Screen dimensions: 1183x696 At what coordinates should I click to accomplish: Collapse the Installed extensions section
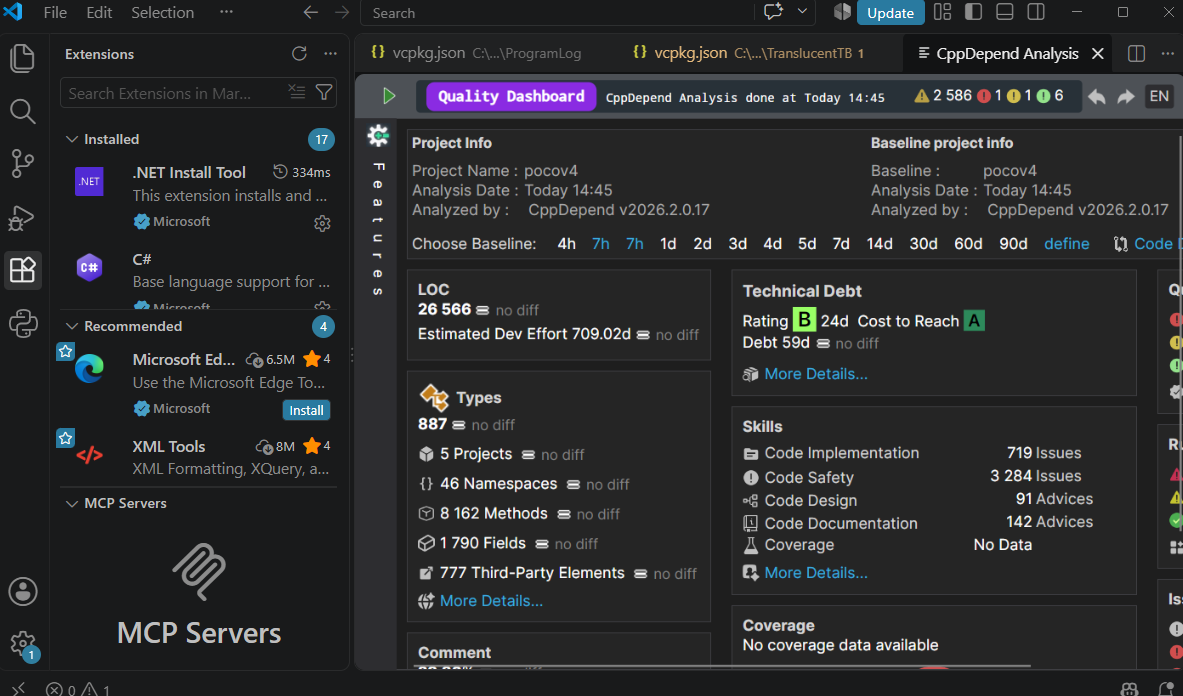tap(72, 139)
